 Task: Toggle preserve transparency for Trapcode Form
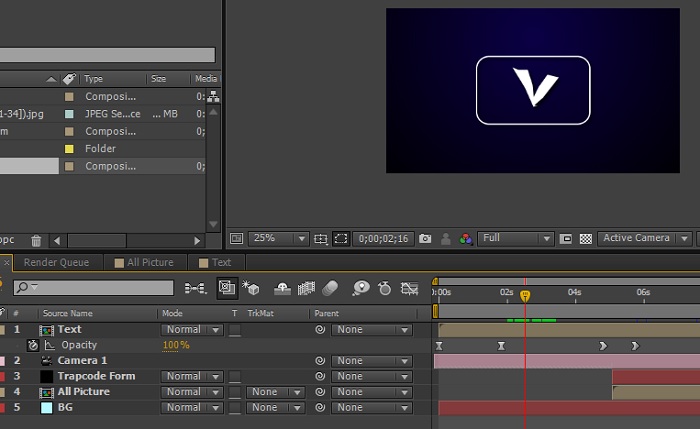[235, 377]
